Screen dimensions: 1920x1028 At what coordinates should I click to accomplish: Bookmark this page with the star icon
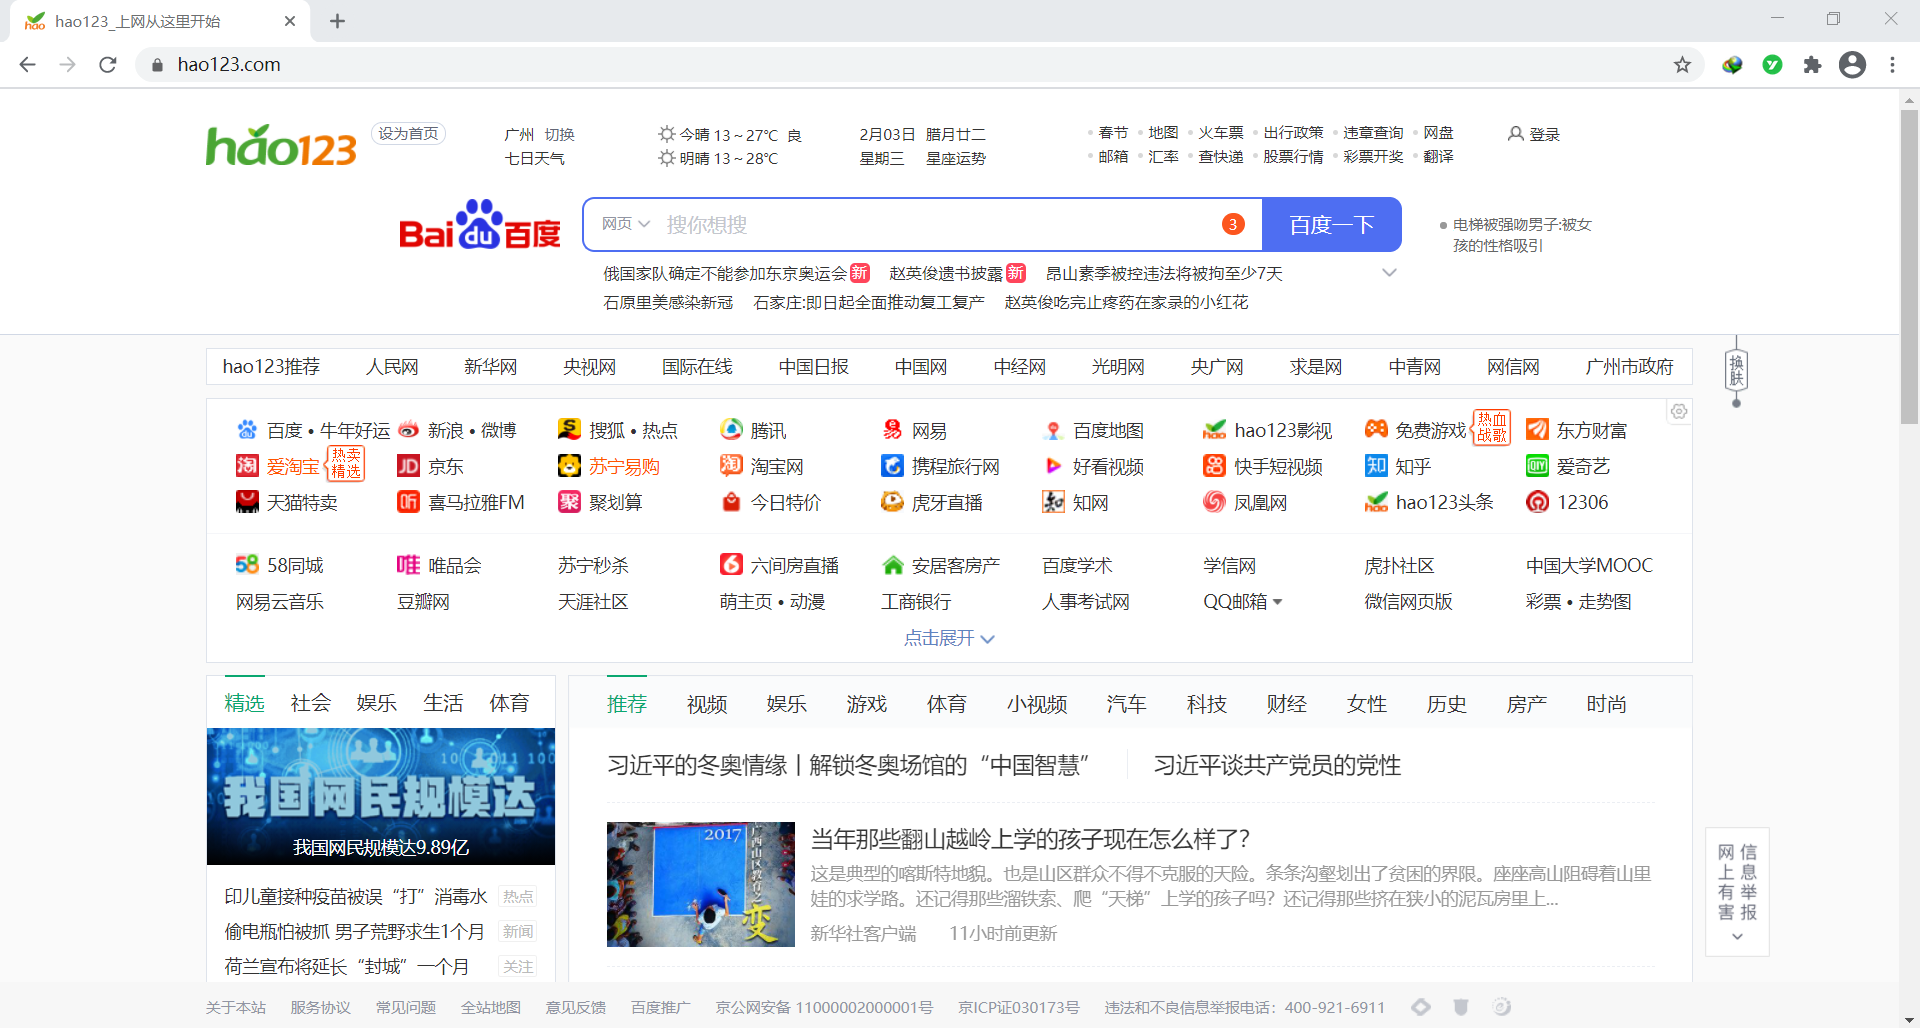[x=1682, y=64]
